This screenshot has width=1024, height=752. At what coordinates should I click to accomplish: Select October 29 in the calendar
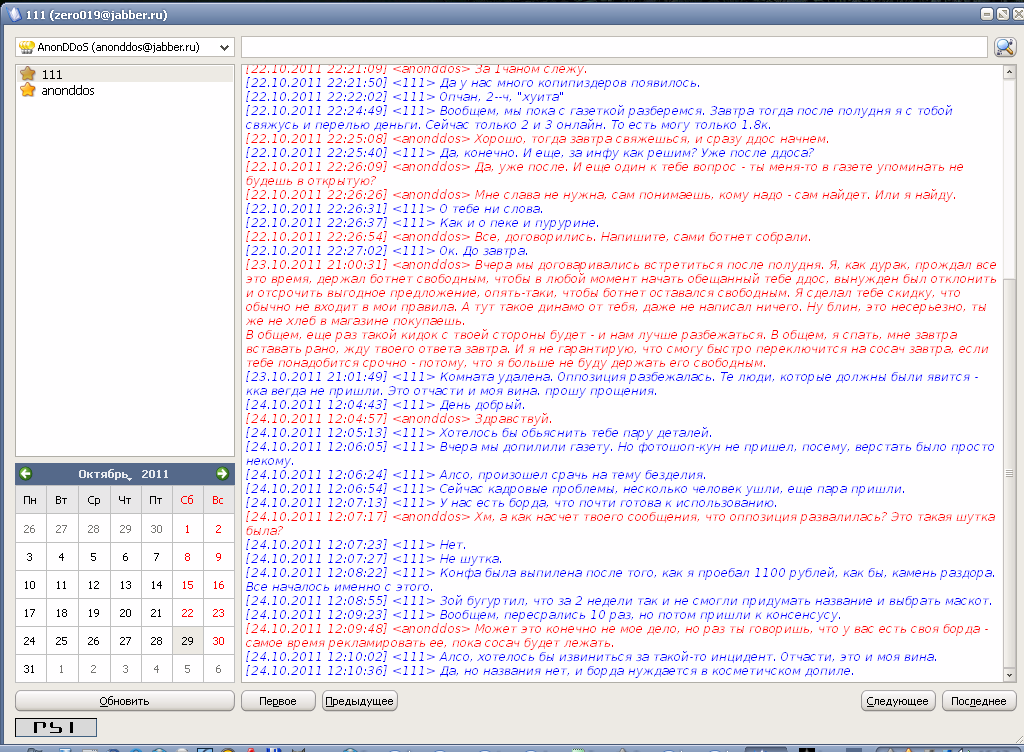(187, 641)
